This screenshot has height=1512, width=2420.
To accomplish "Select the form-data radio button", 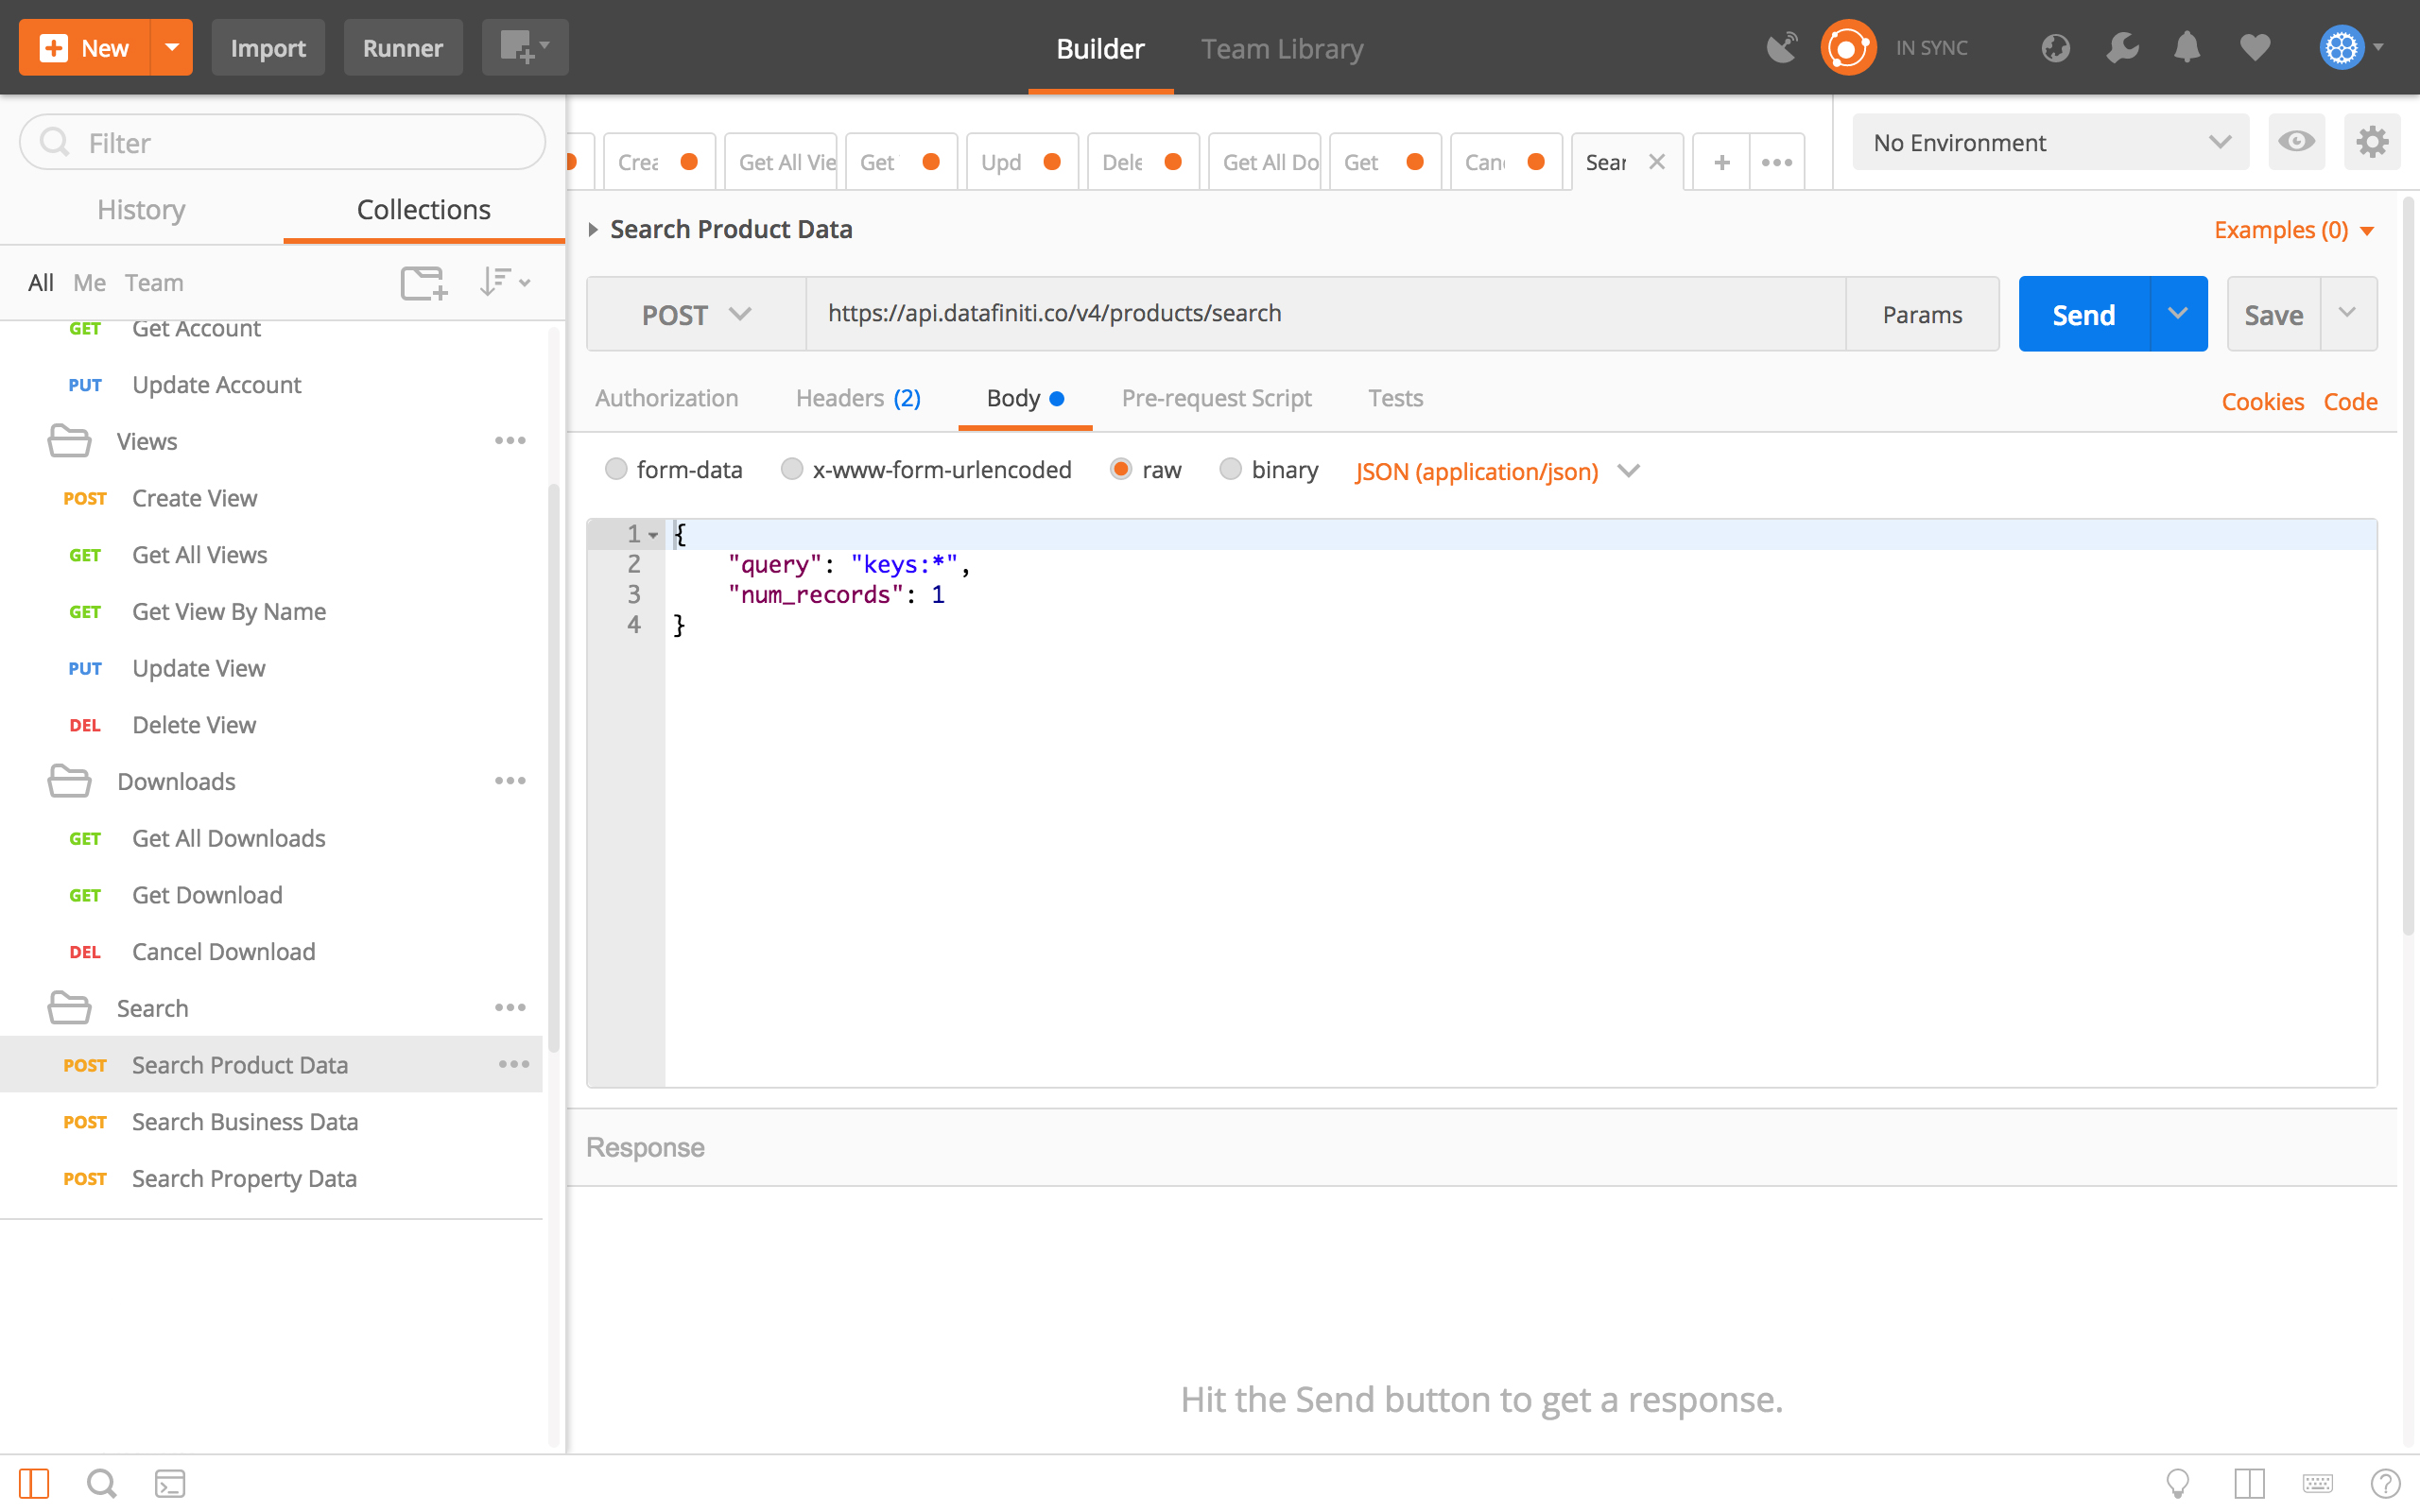I will [x=615, y=469].
